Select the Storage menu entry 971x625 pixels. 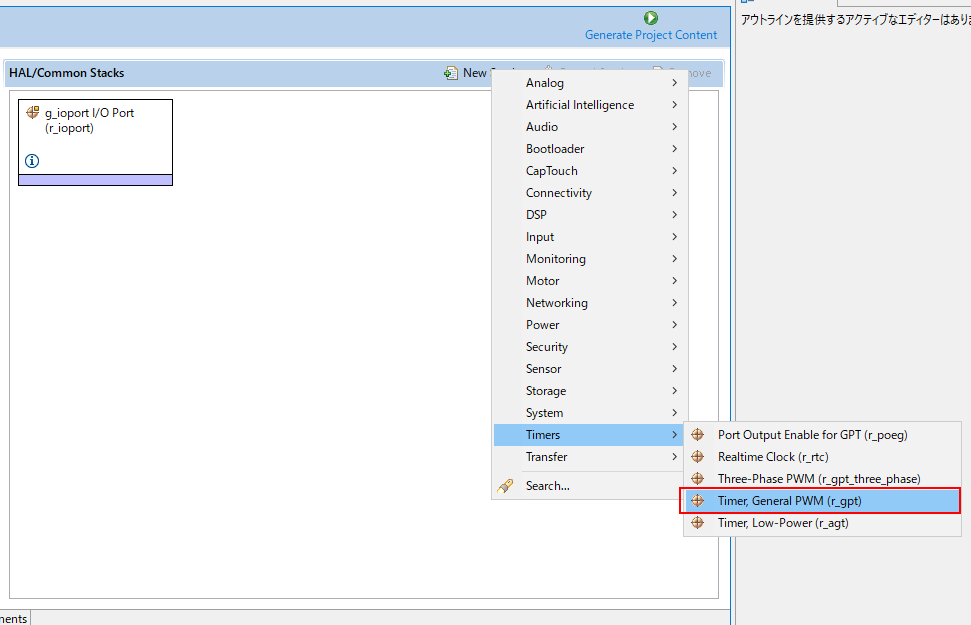tap(546, 391)
